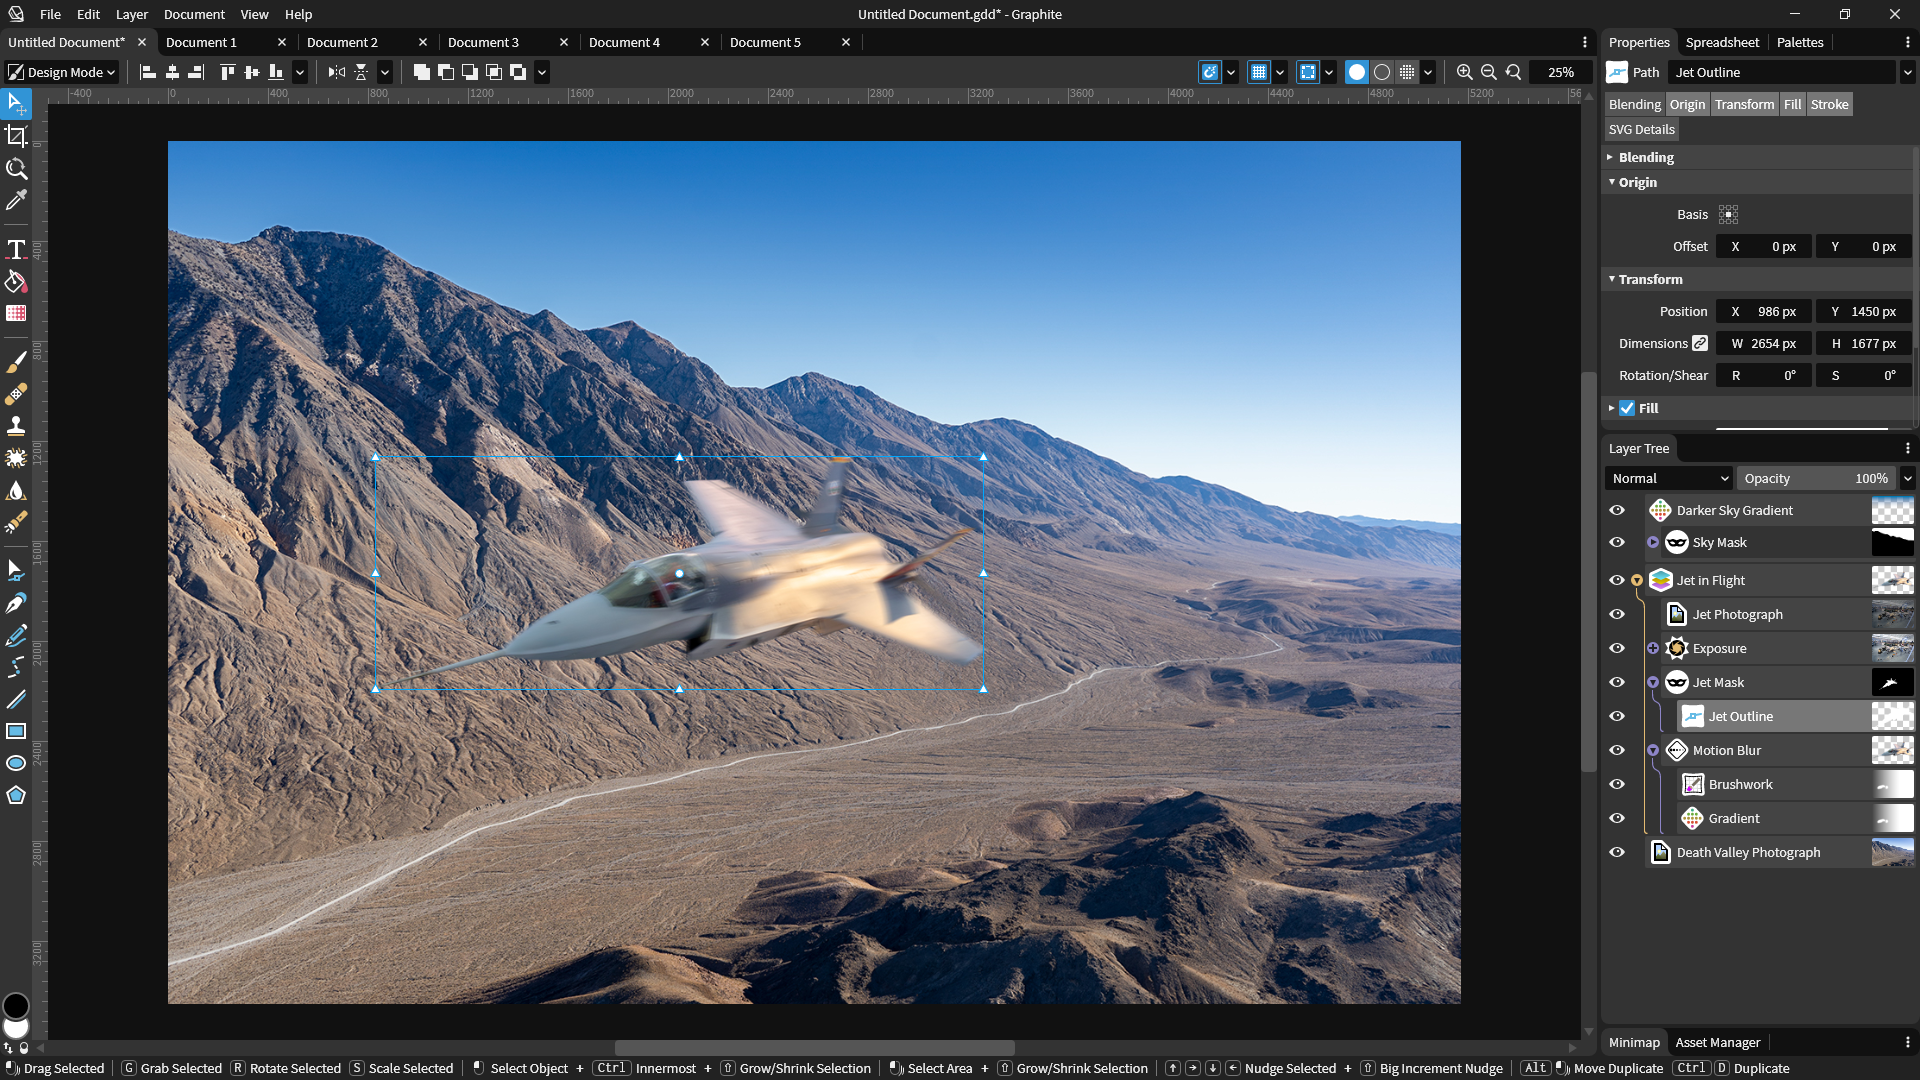Open the Design Mode dropdown
This screenshot has width=1920, height=1080.
click(62, 72)
